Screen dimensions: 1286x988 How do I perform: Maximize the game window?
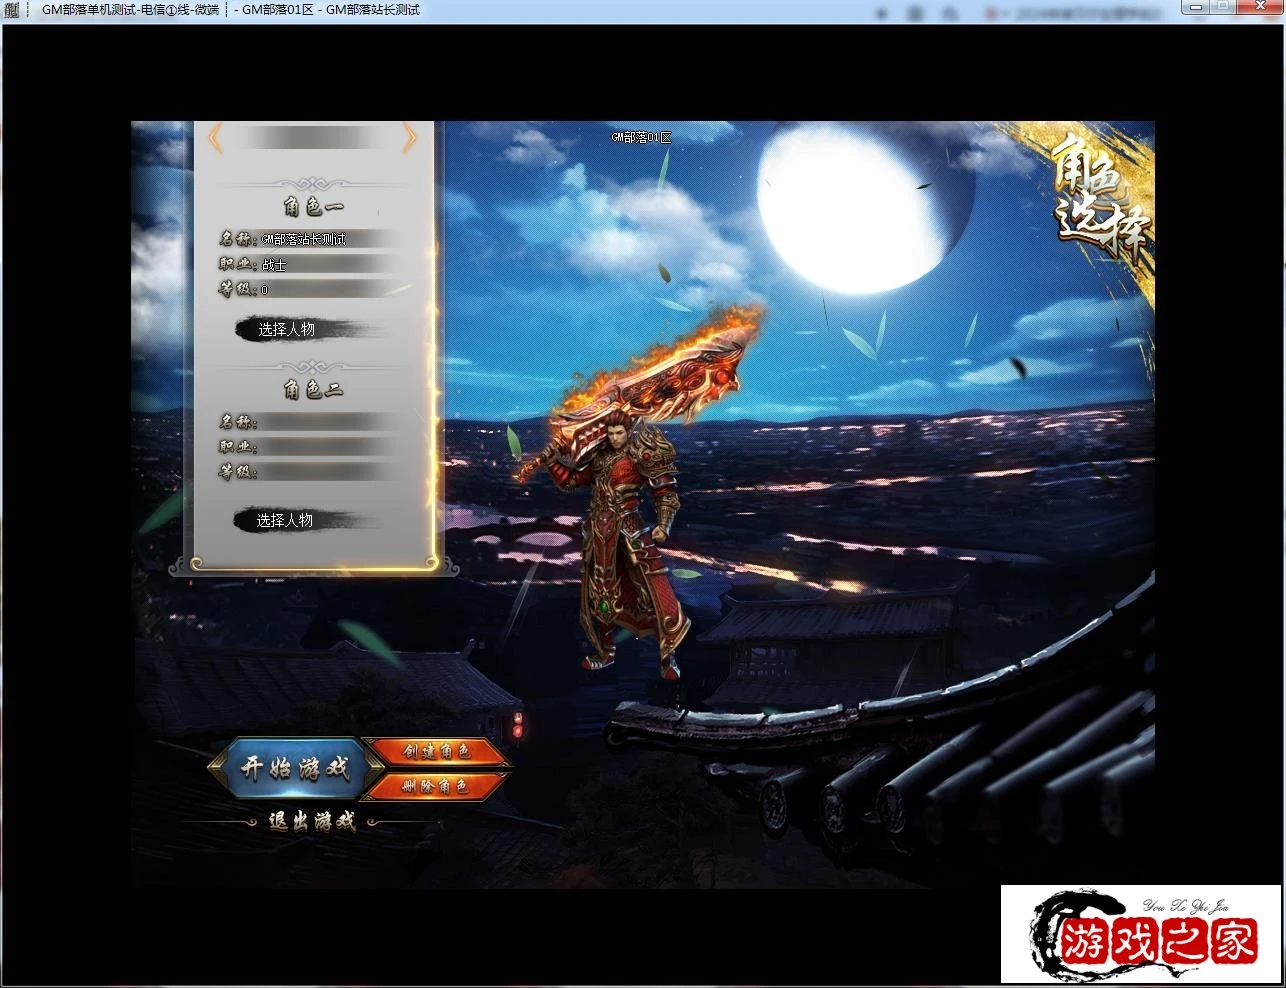[x=1222, y=6]
